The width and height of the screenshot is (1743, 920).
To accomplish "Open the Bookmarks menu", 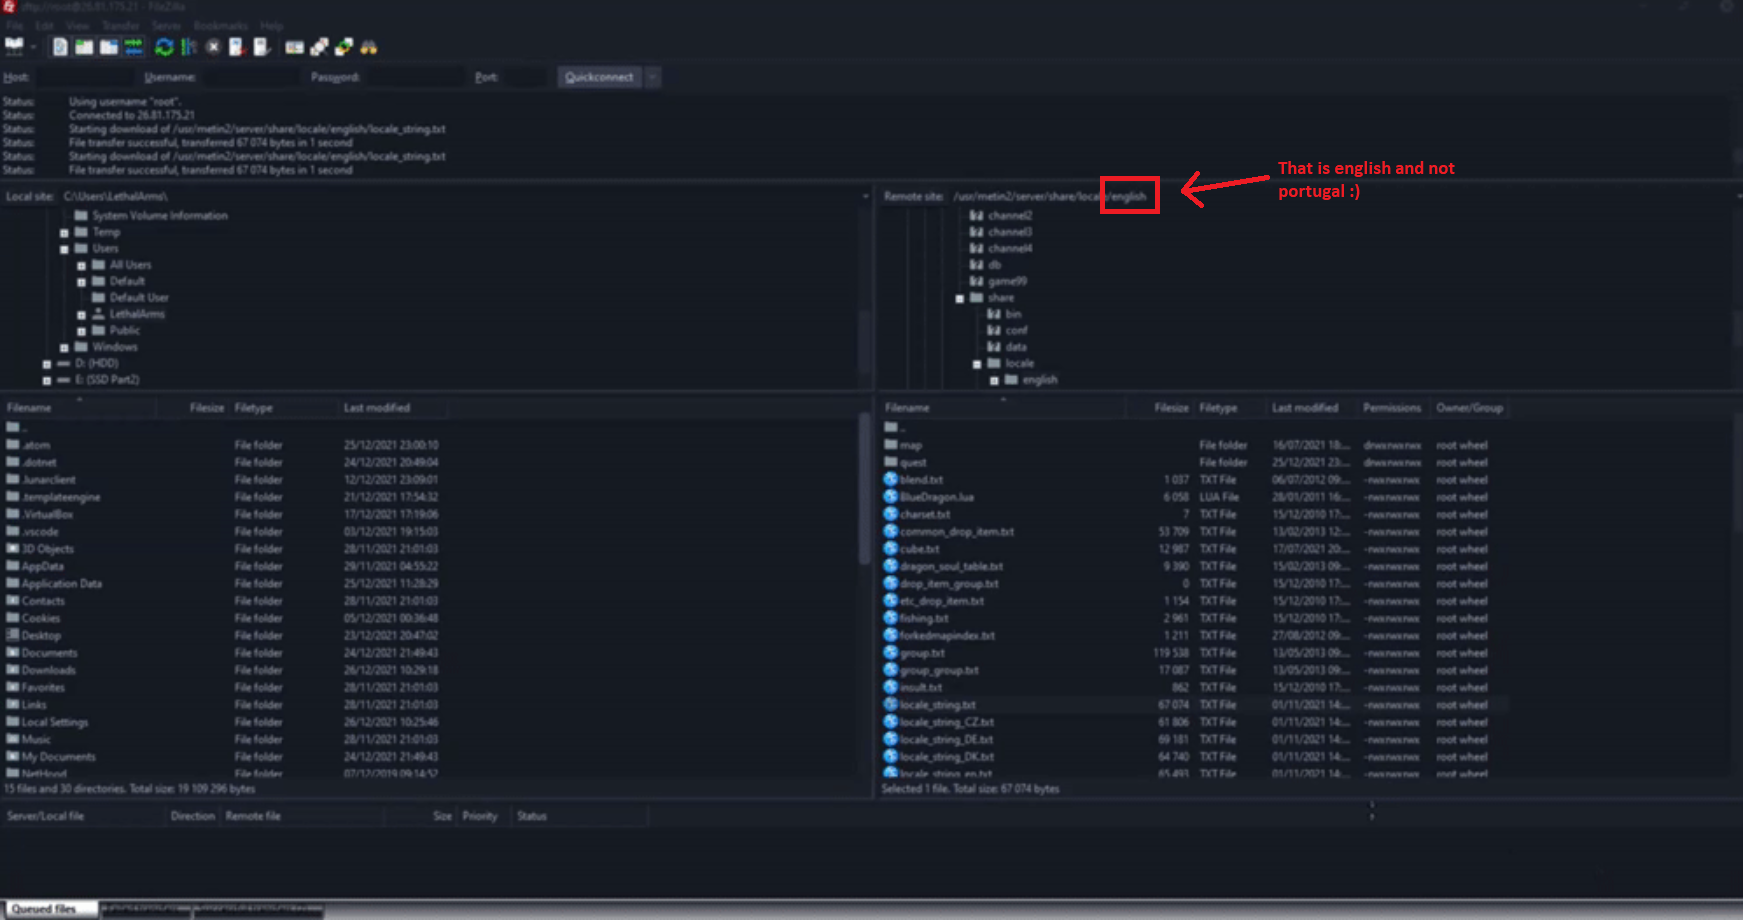I will pos(221,25).
